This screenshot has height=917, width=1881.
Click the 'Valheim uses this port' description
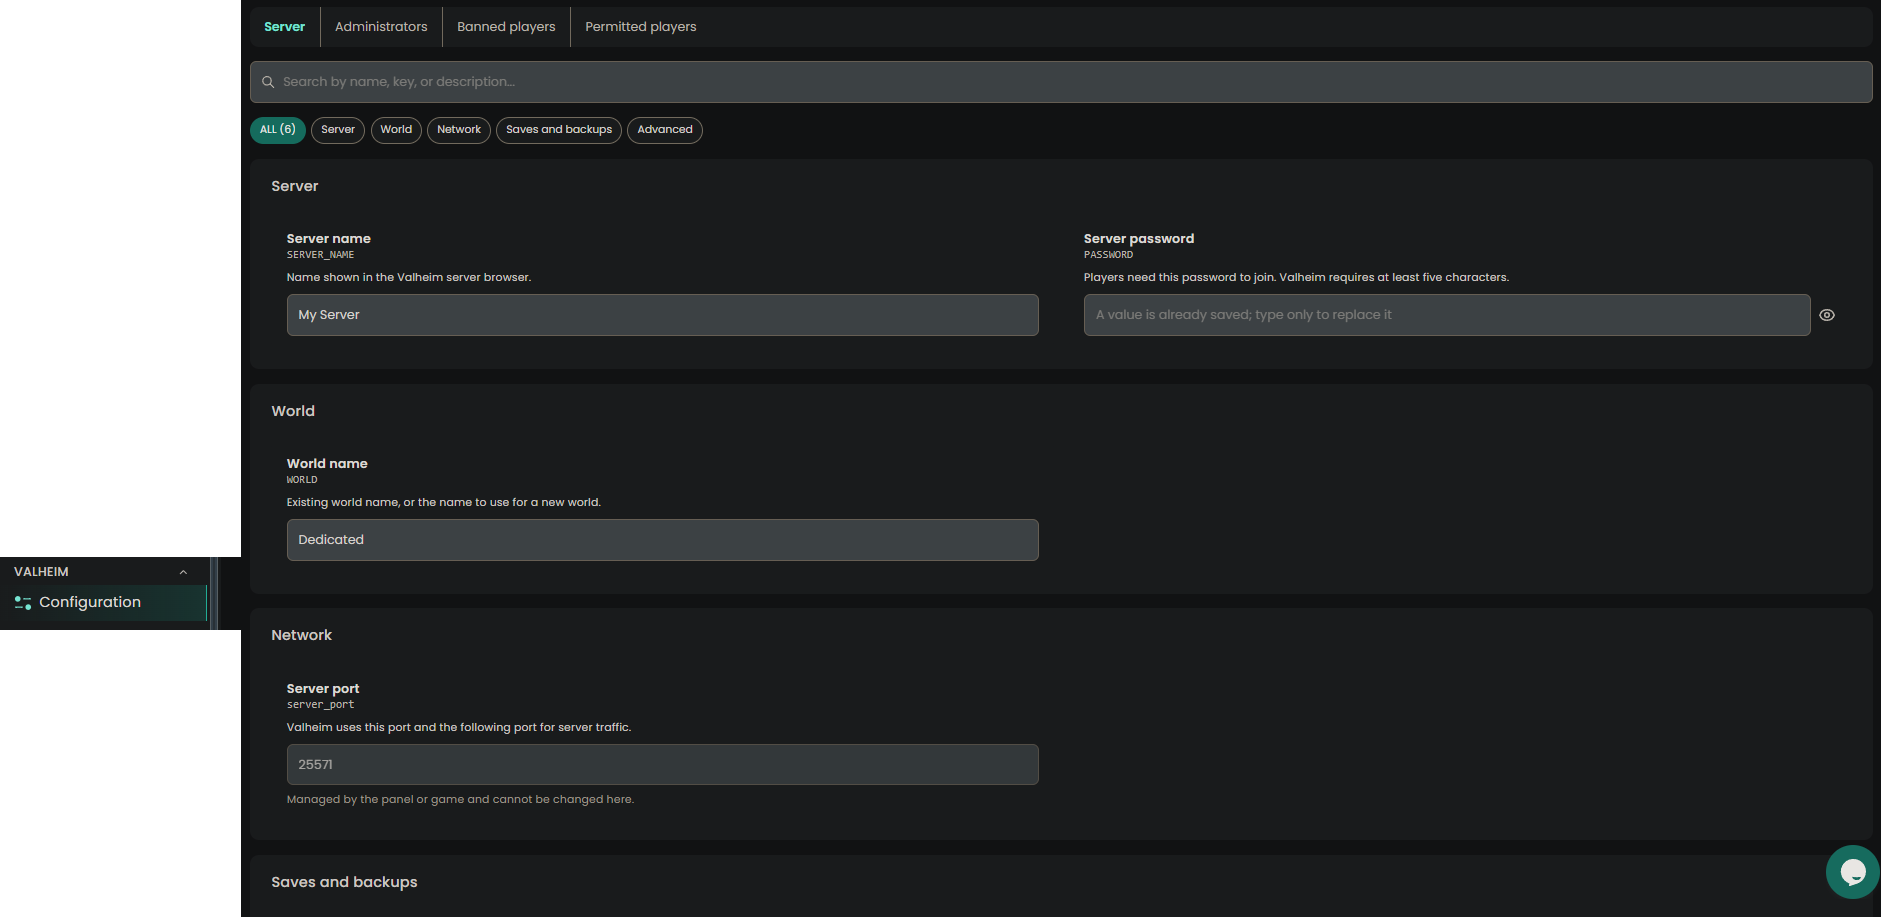[459, 728]
